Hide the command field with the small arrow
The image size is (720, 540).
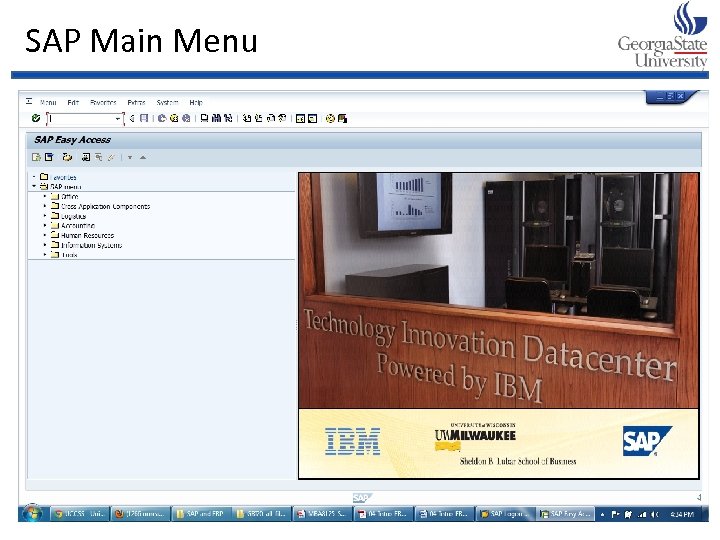132,118
